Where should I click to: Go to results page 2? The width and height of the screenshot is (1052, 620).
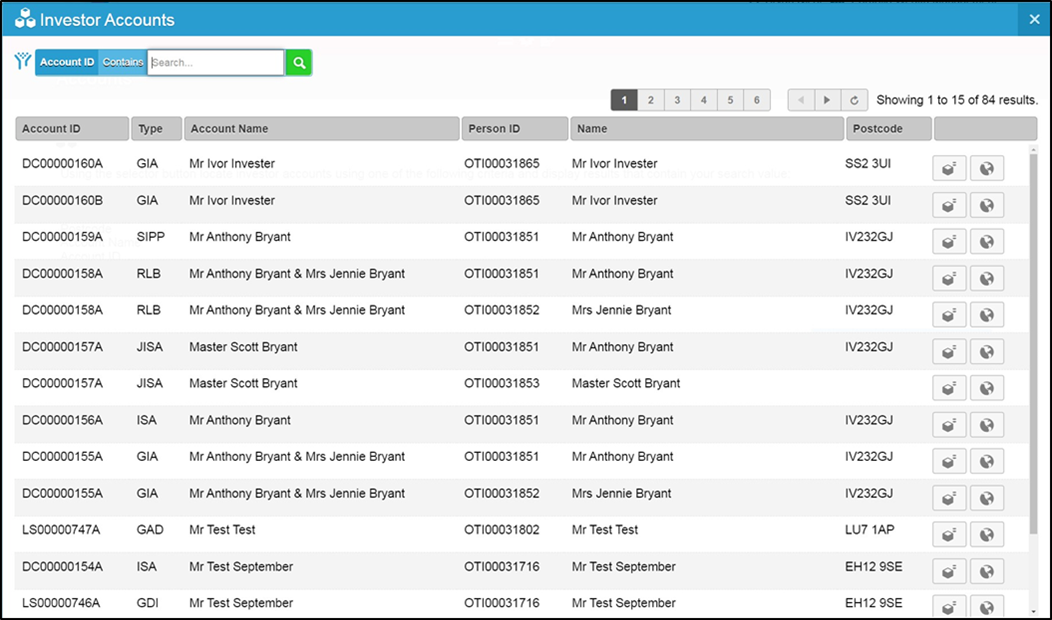pos(650,100)
